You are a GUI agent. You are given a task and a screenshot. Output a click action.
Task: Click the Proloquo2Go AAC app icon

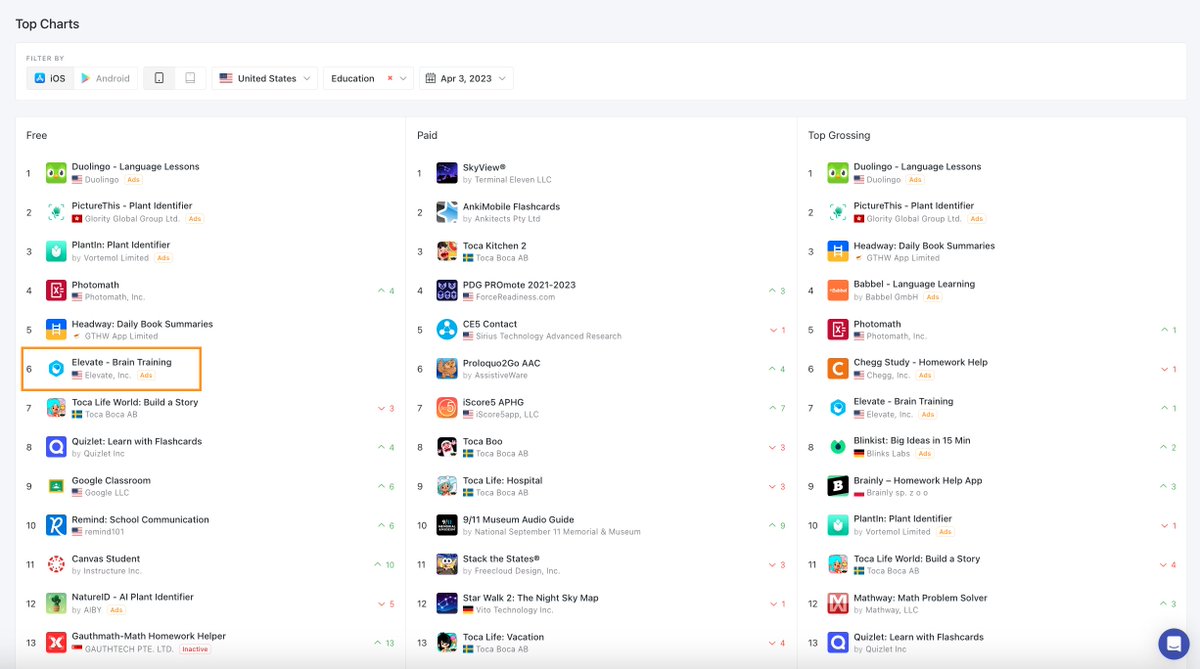click(447, 369)
